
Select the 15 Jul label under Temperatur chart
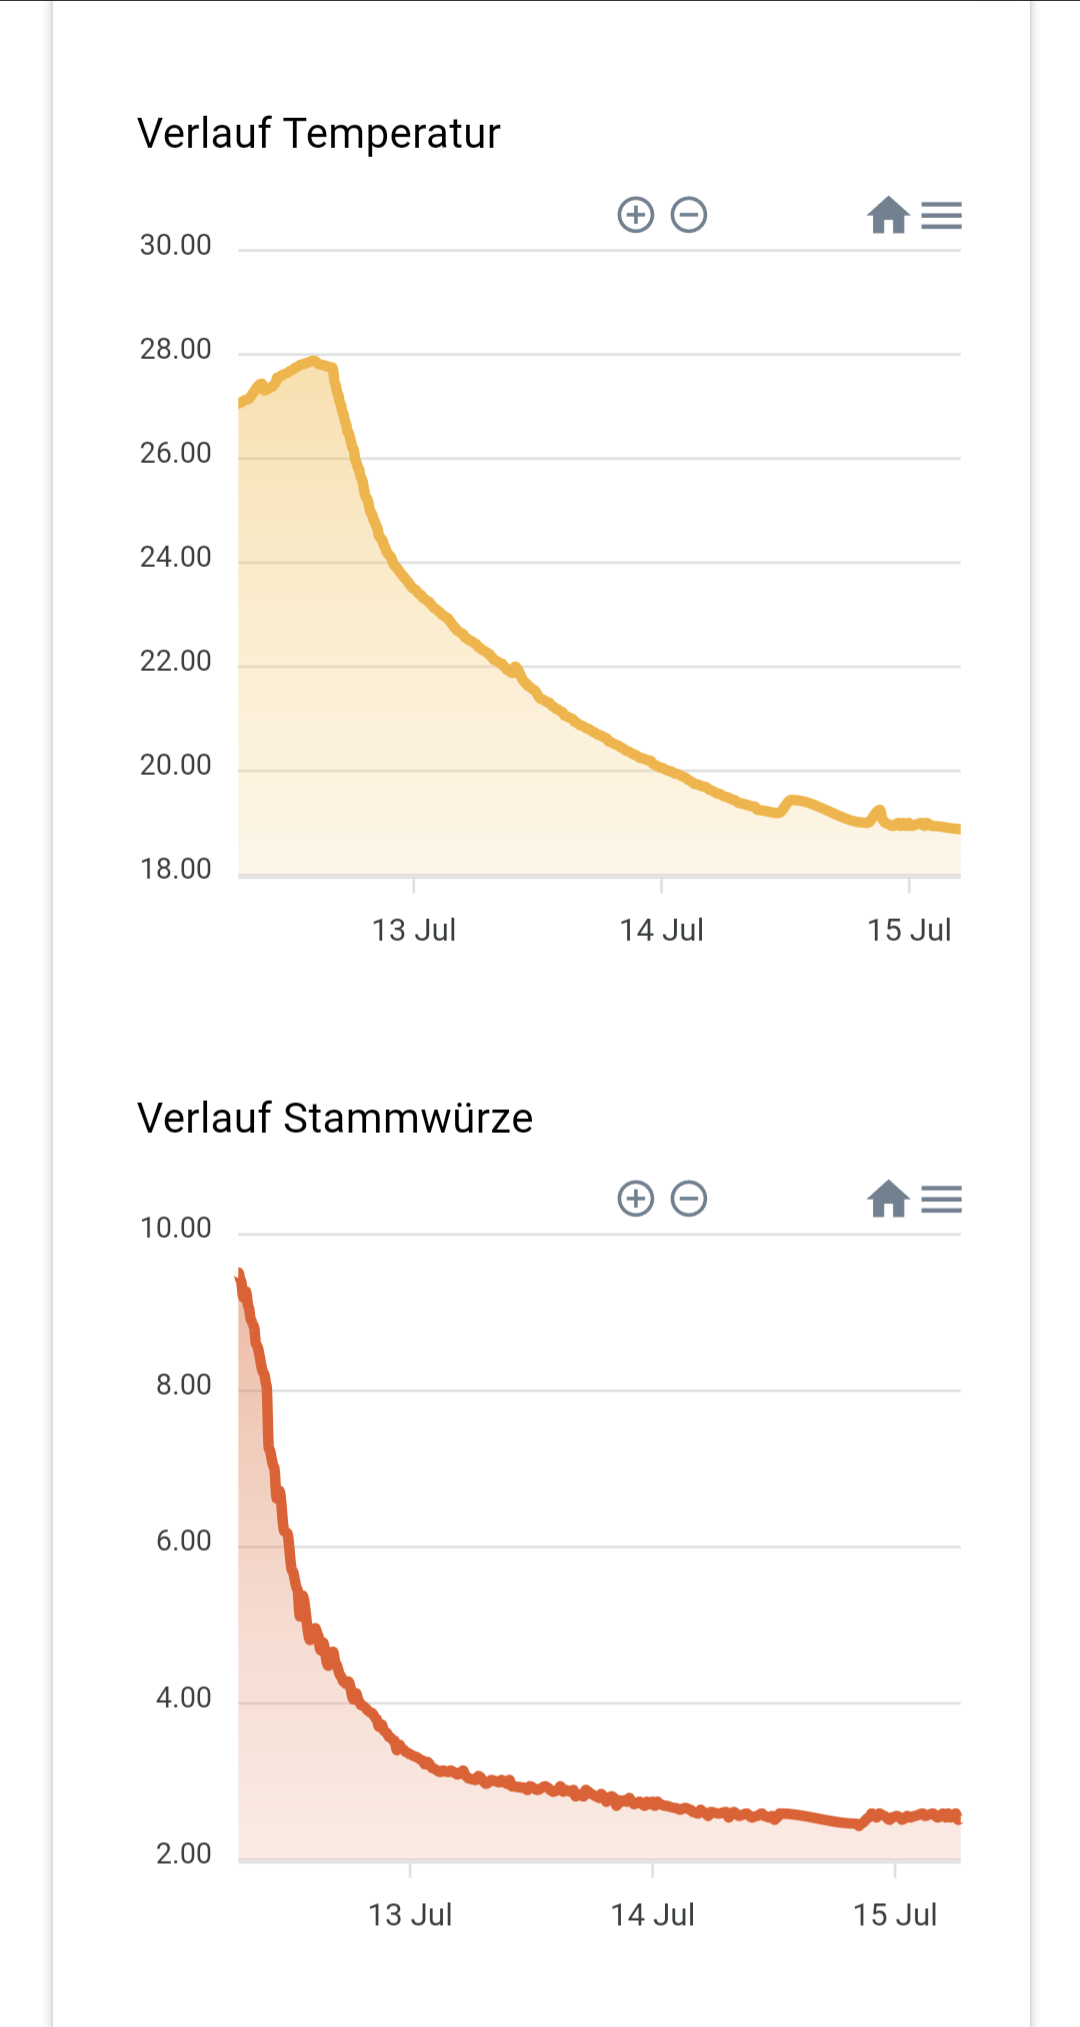(x=909, y=930)
